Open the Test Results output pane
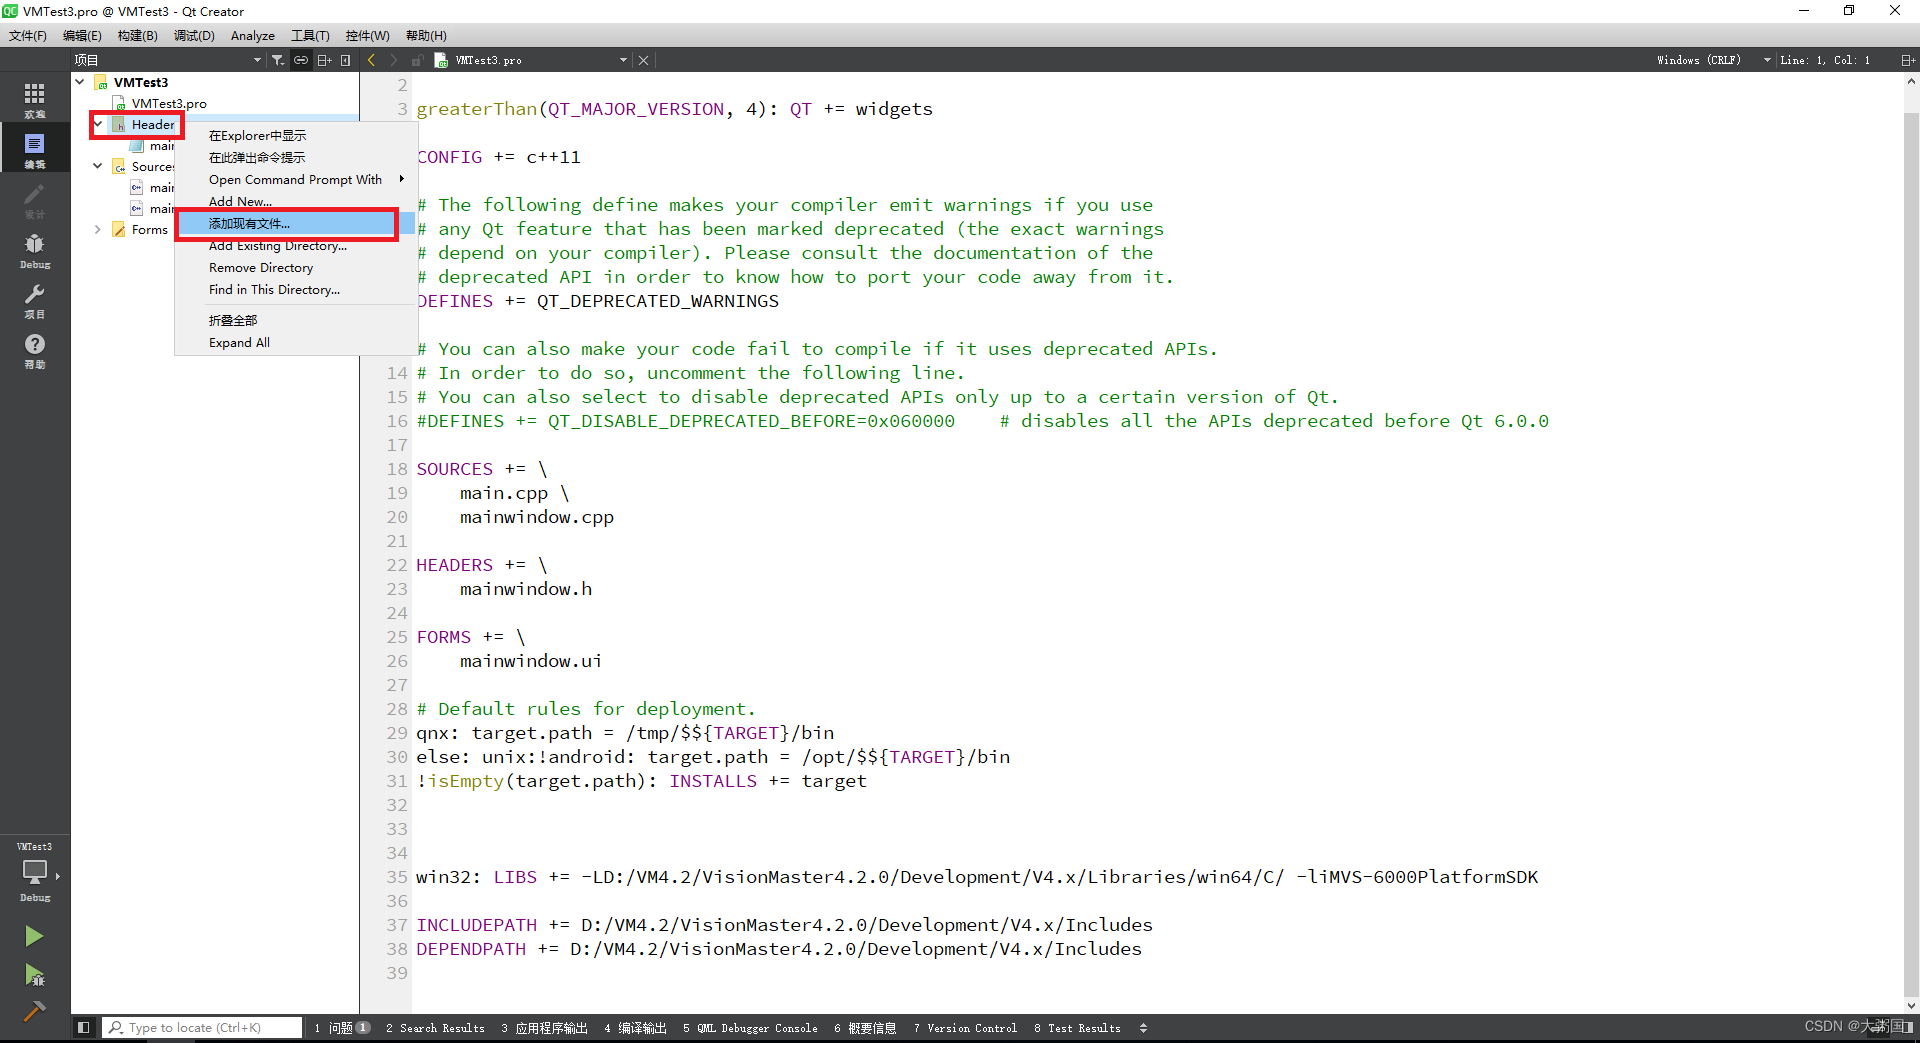The image size is (1920, 1043). [1077, 1028]
